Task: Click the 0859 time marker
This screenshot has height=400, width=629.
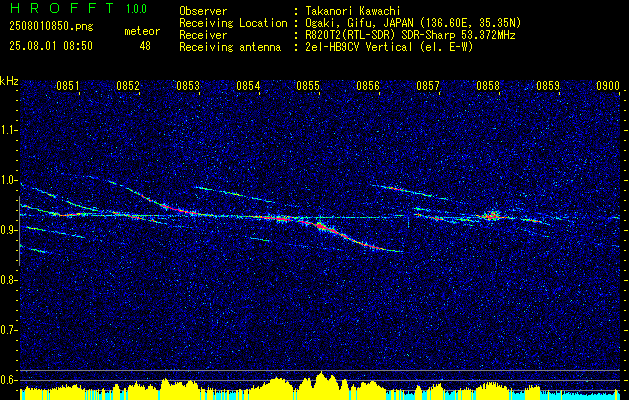Action: tap(548, 86)
